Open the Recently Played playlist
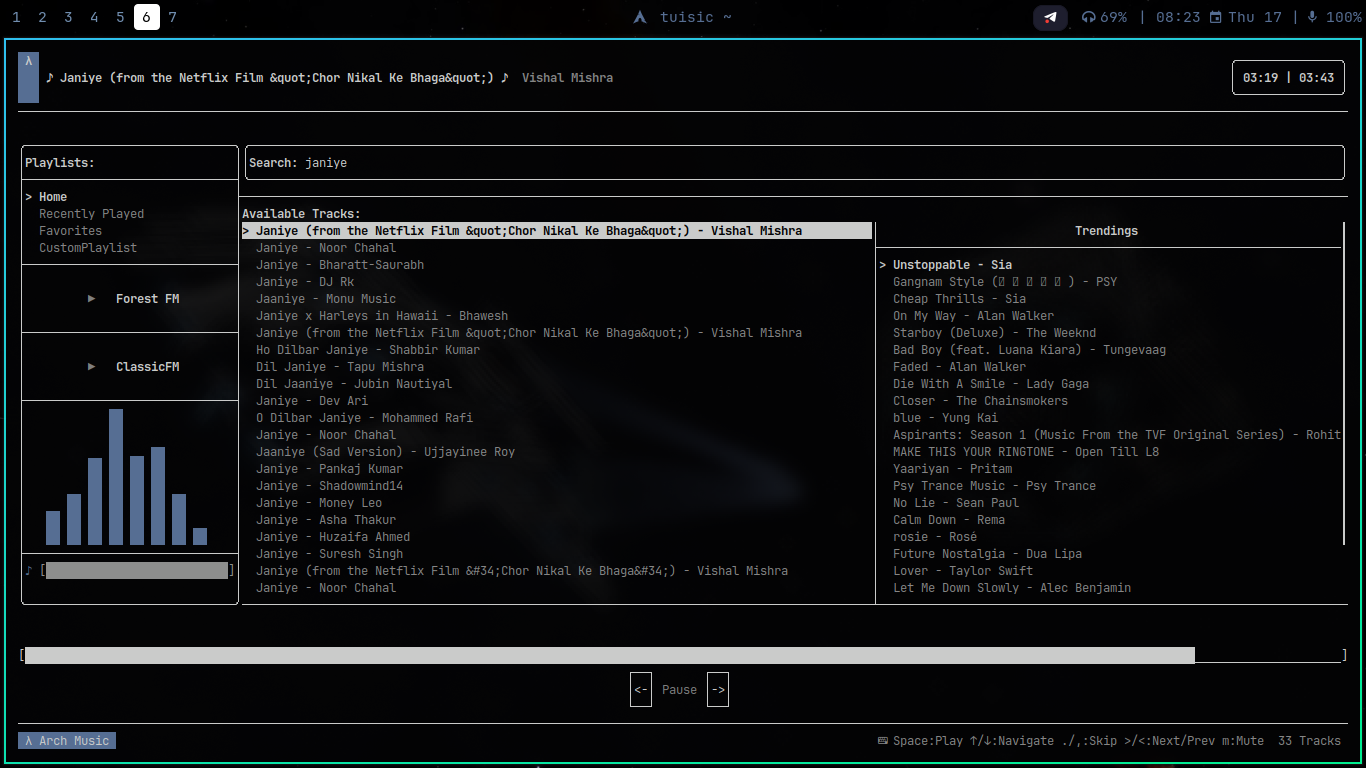1366x768 pixels. point(91,214)
